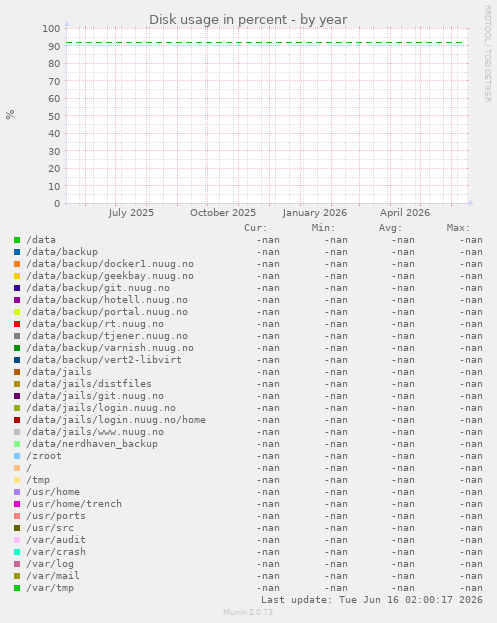Select the /usr/home/trench label
The height and width of the screenshot is (623, 497).
(74, 504)
